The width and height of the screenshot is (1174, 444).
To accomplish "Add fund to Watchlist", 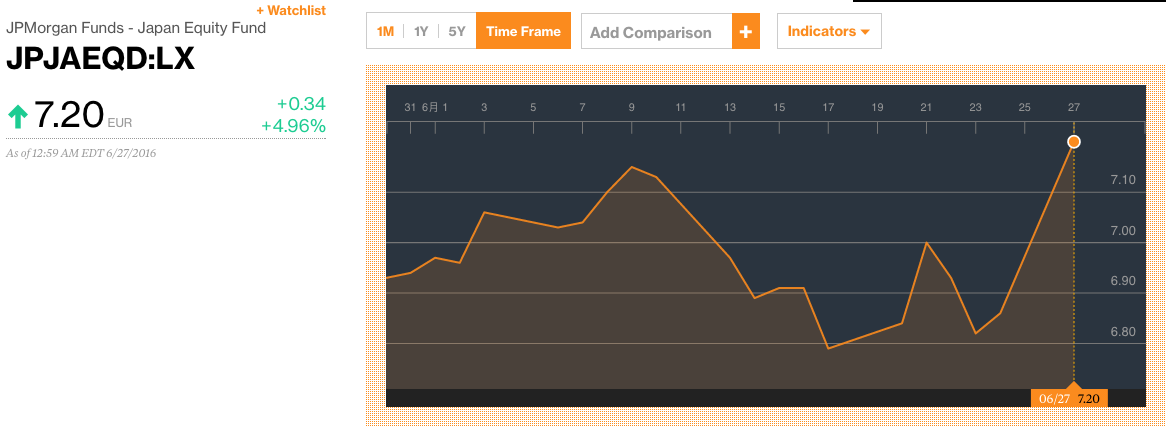I will tap(291, 11).
